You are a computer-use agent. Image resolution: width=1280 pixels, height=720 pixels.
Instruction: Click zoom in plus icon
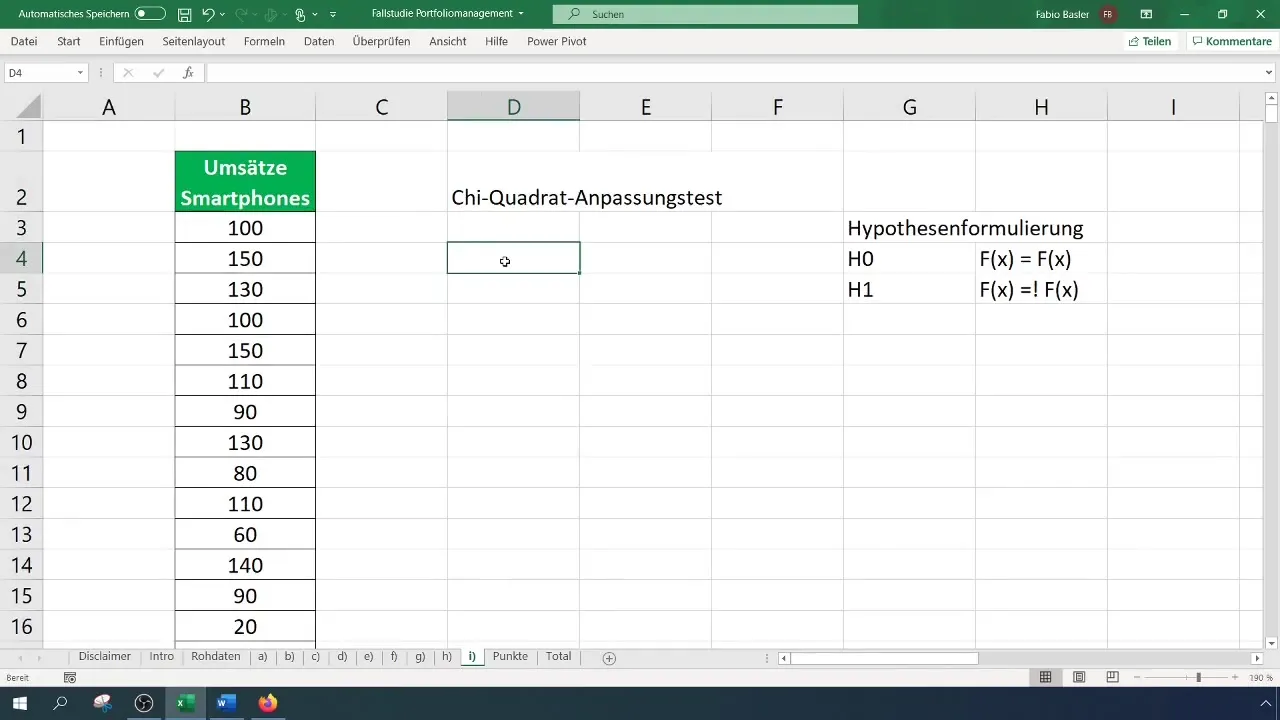point(1235,677)
